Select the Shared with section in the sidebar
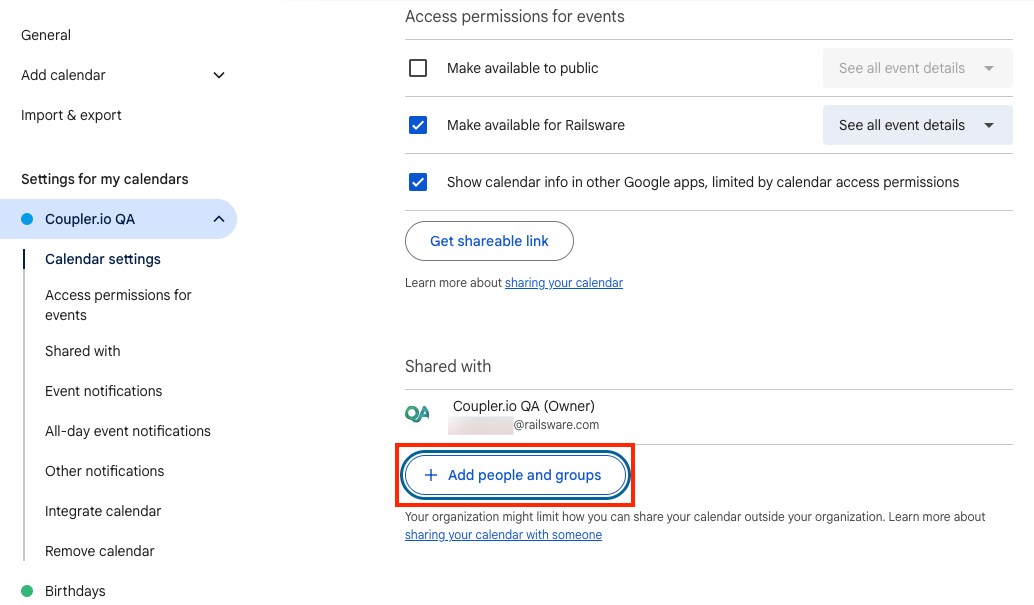The height and width of the screenshot is (605, 1034). [82, 351]
